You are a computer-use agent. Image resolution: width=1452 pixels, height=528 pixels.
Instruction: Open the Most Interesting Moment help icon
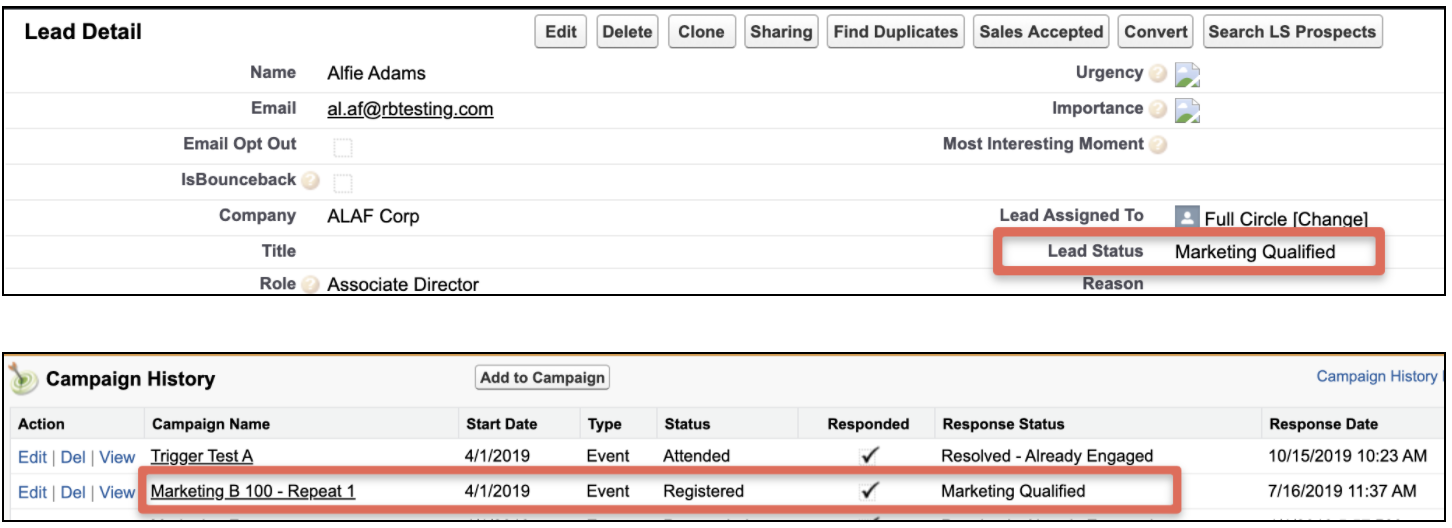(x=1158, y=146)
